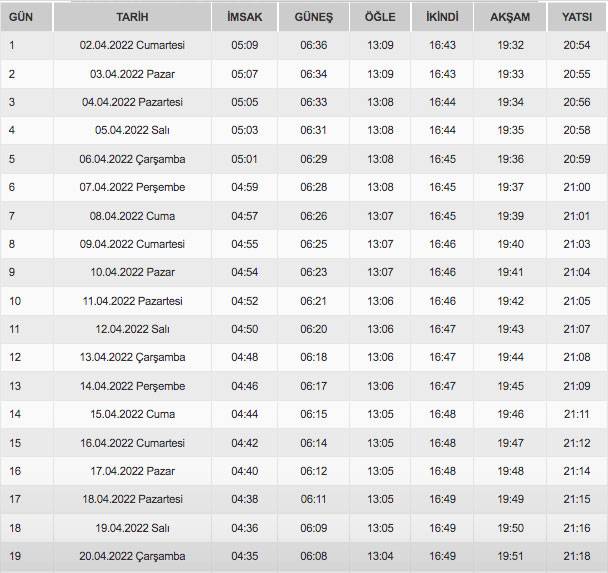Image resolution: width=608 pixels, height=573 pixels.
Task: Click the İKİNDİ column header
Action: pyautogui.click(x=442, y=17)
